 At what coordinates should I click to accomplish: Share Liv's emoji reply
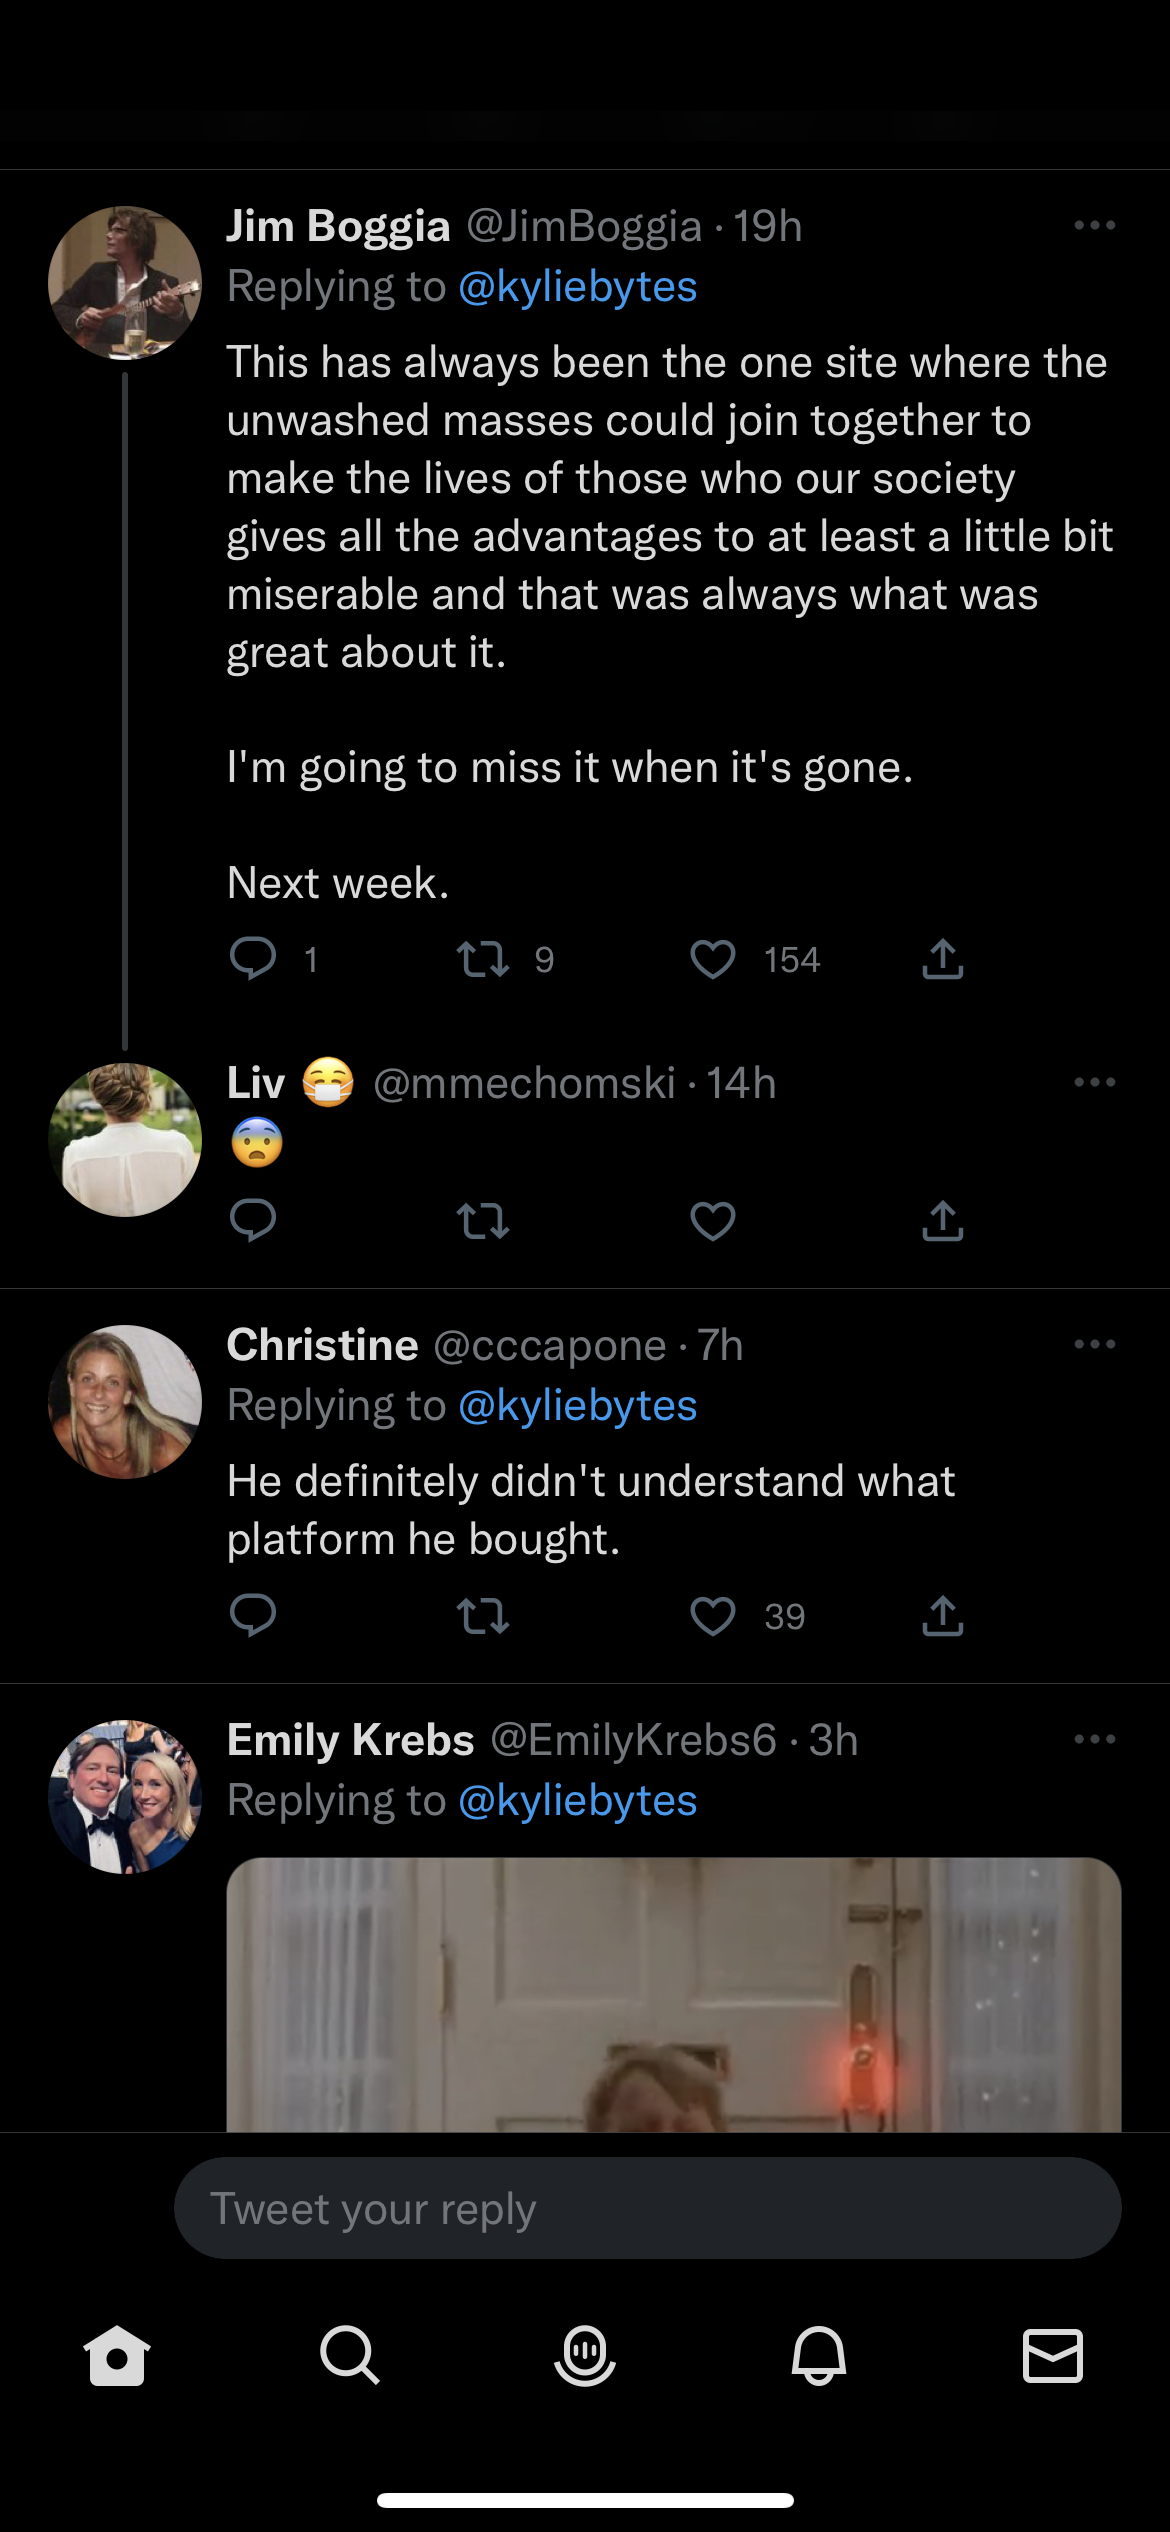[942, 1221]
